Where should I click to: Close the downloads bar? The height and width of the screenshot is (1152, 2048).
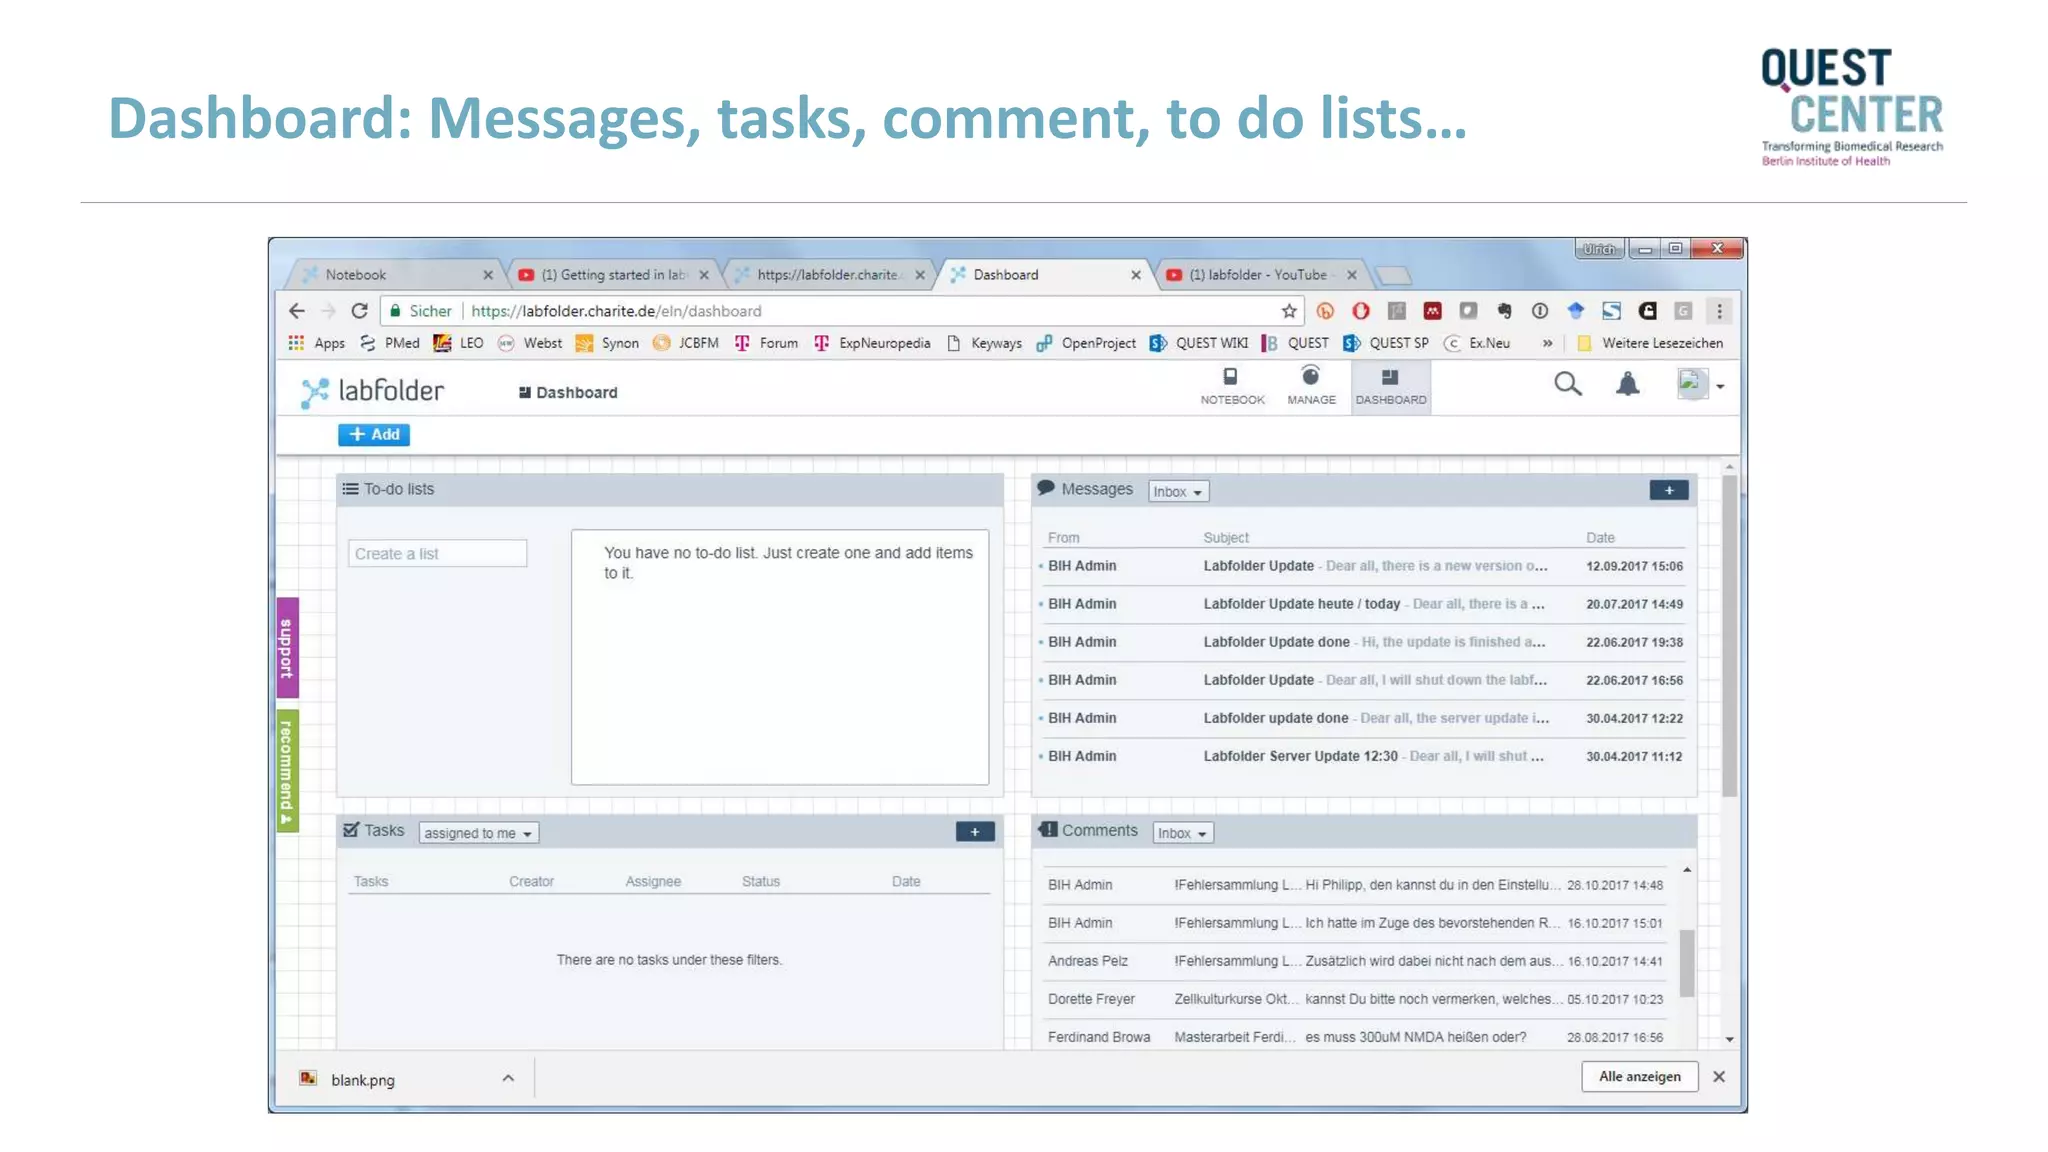pyautogui.click(x=1719, y=1077)
